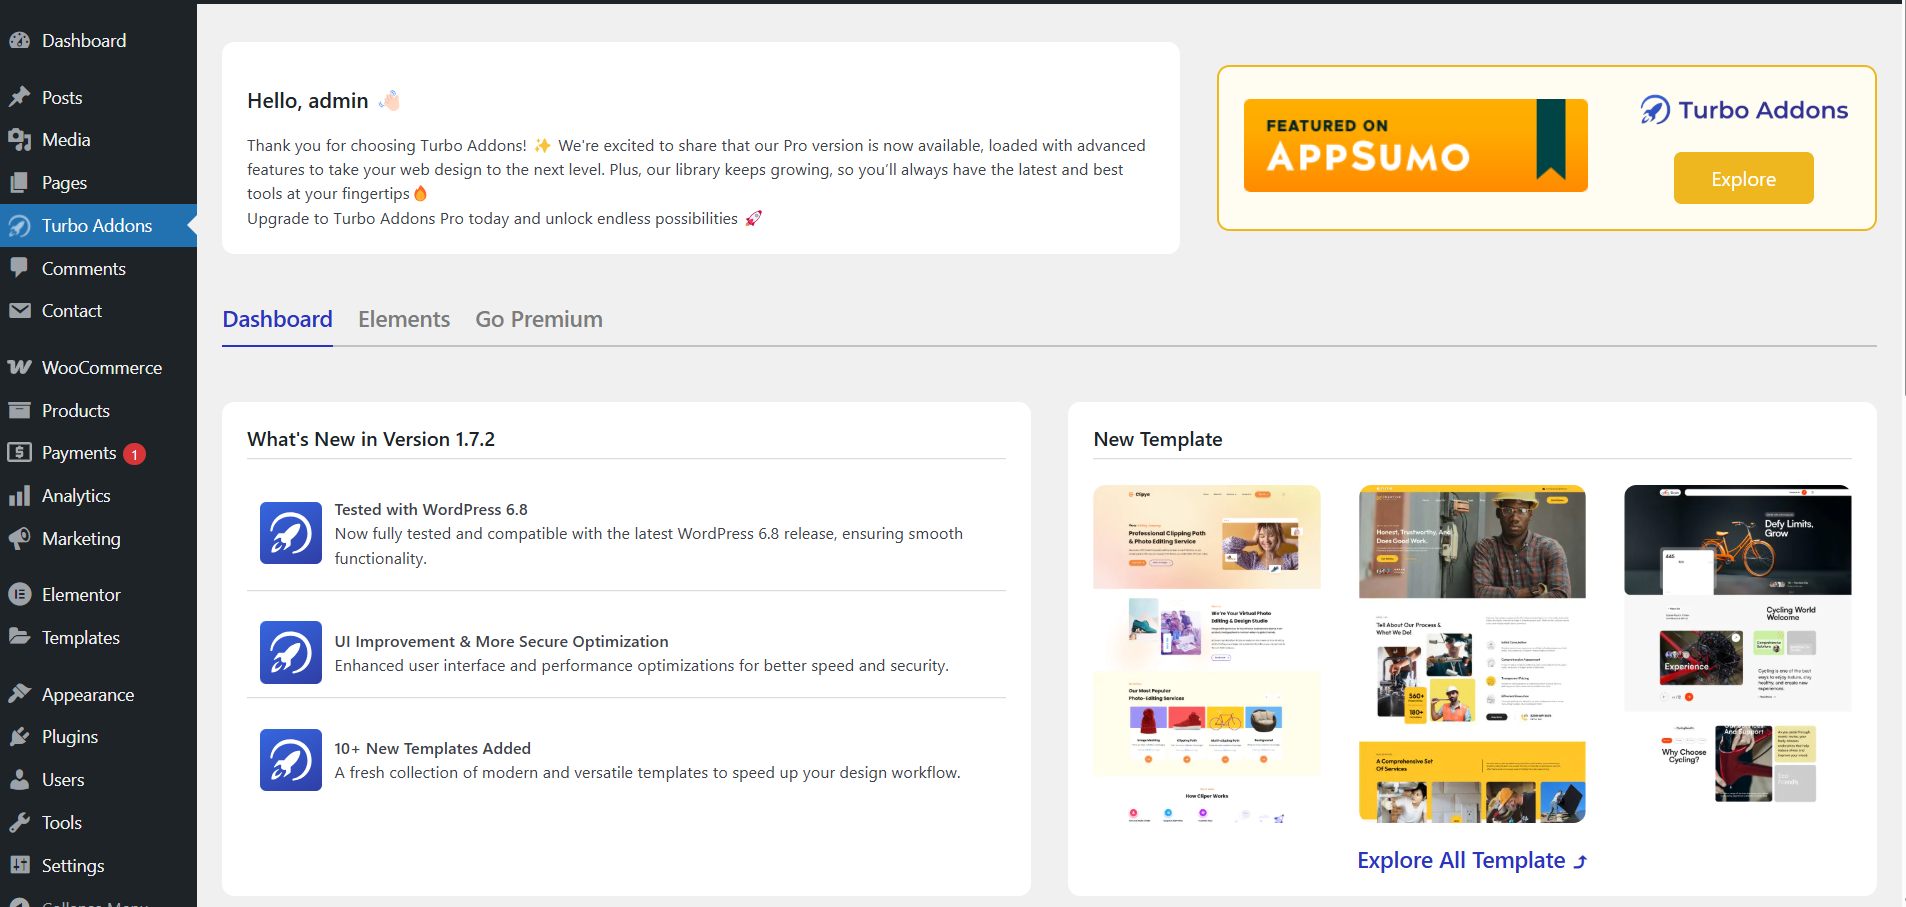Go to Pages in the sidebar
1906x907 pixels.
pos(98,183)
